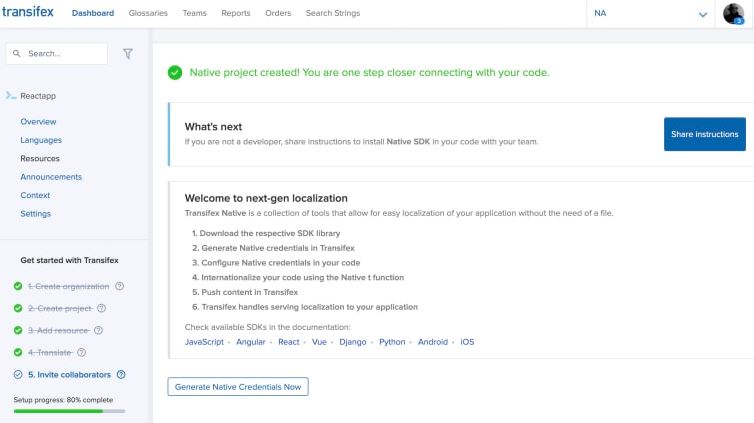Click the 1. Create organization step
This screenshot has width=754, height=423.
pos(68,286)
